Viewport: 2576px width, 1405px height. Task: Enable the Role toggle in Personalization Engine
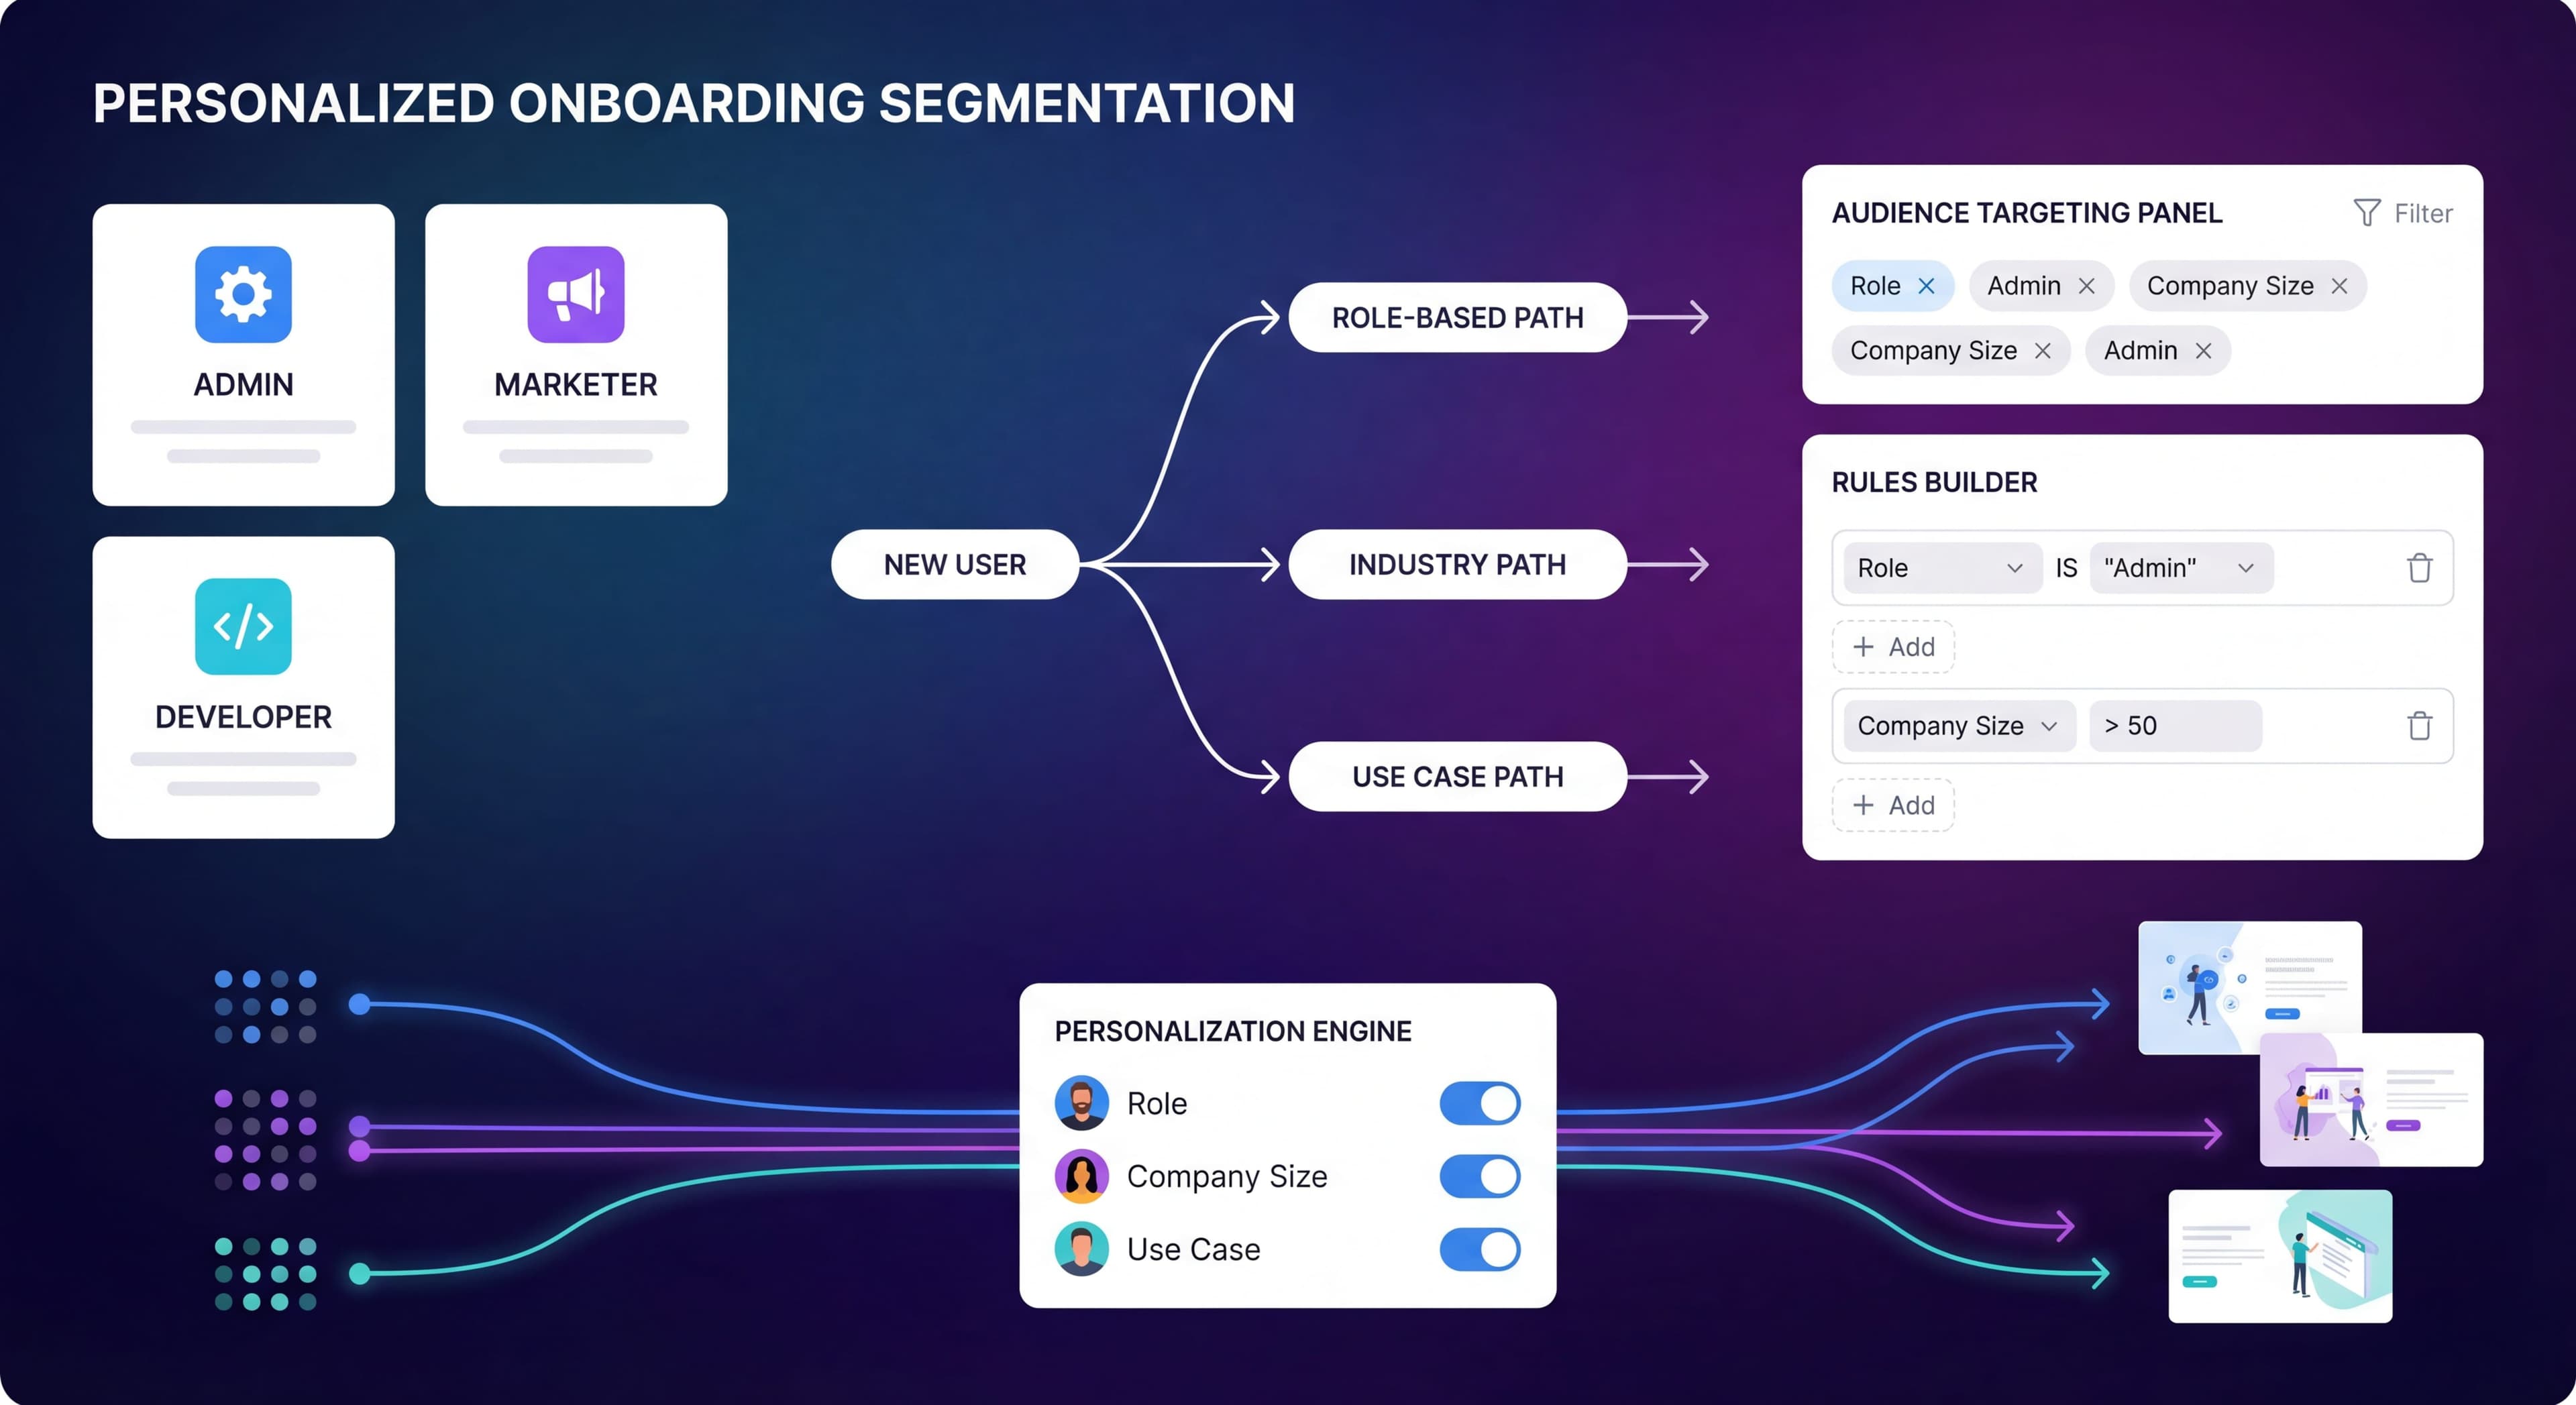[1480, 1103]
